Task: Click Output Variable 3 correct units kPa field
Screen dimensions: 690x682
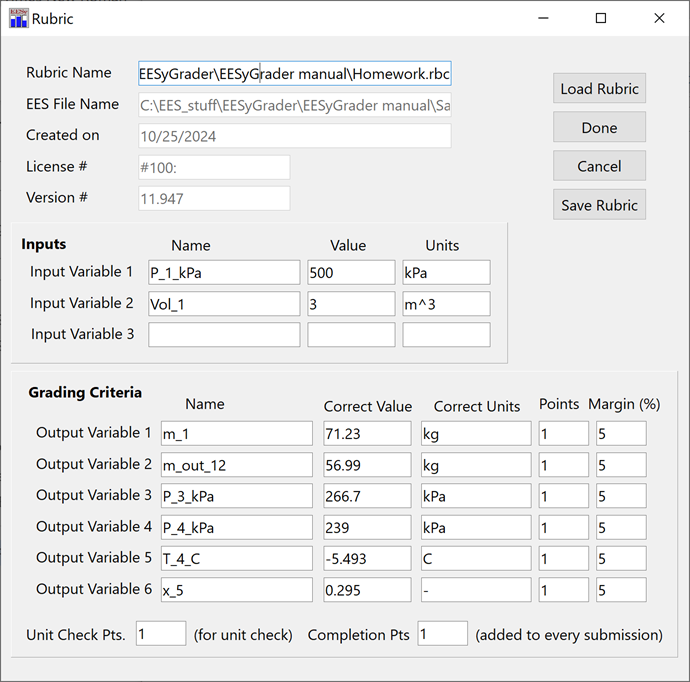Action: pos(475,496)
